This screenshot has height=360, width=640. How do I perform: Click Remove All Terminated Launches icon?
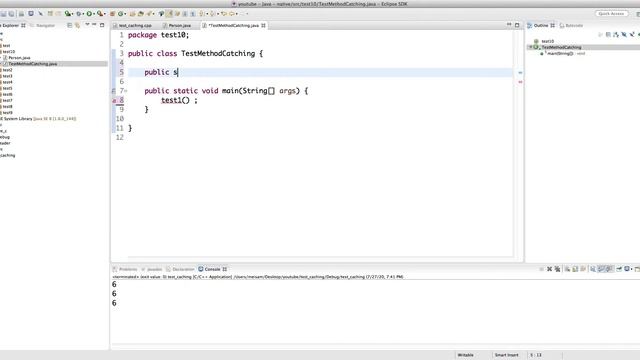pyautogui.click(x=558, y=269)
